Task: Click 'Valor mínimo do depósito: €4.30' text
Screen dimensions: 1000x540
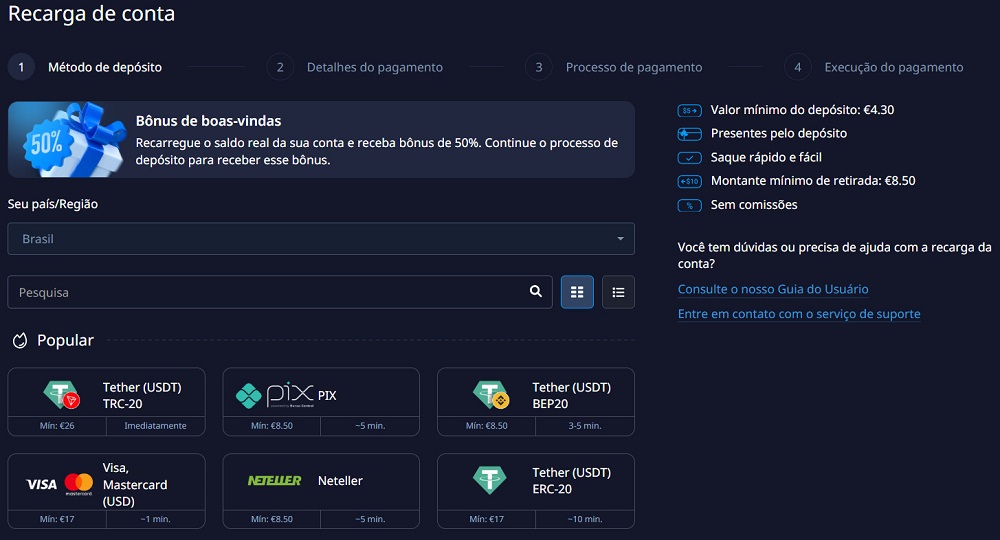Action: click(x=802, y=110)
